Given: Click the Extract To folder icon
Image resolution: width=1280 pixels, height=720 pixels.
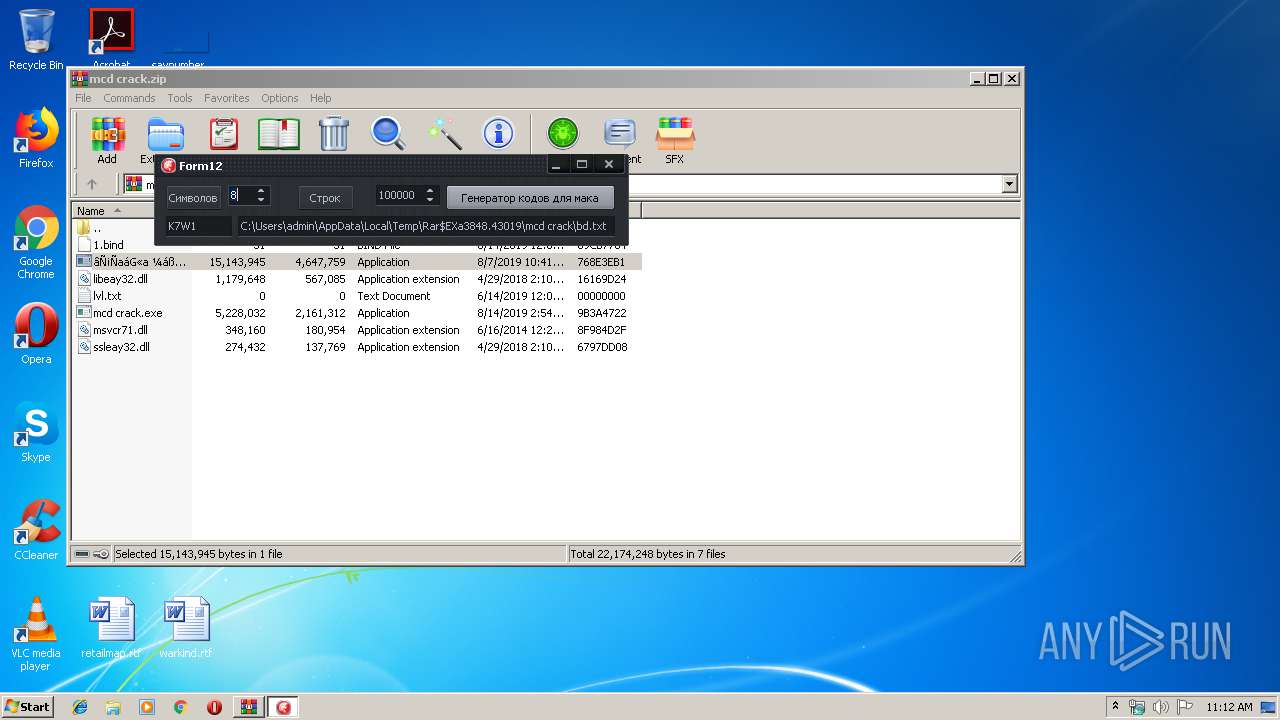Looking at the screenshot, I should click(164, 134).
